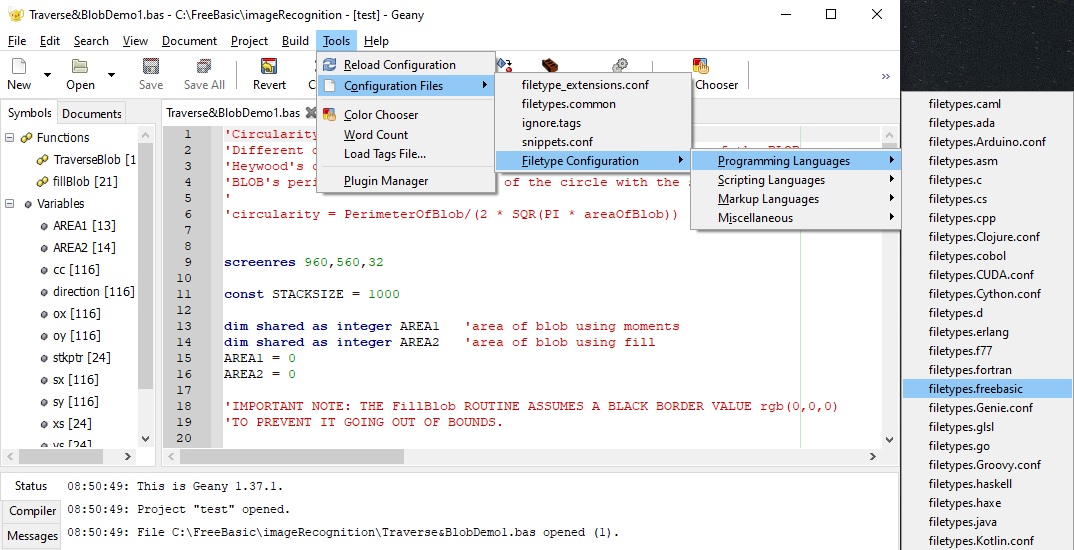1074x550 pixels.
Task: Open the Project menu
Action: [249, 41]
